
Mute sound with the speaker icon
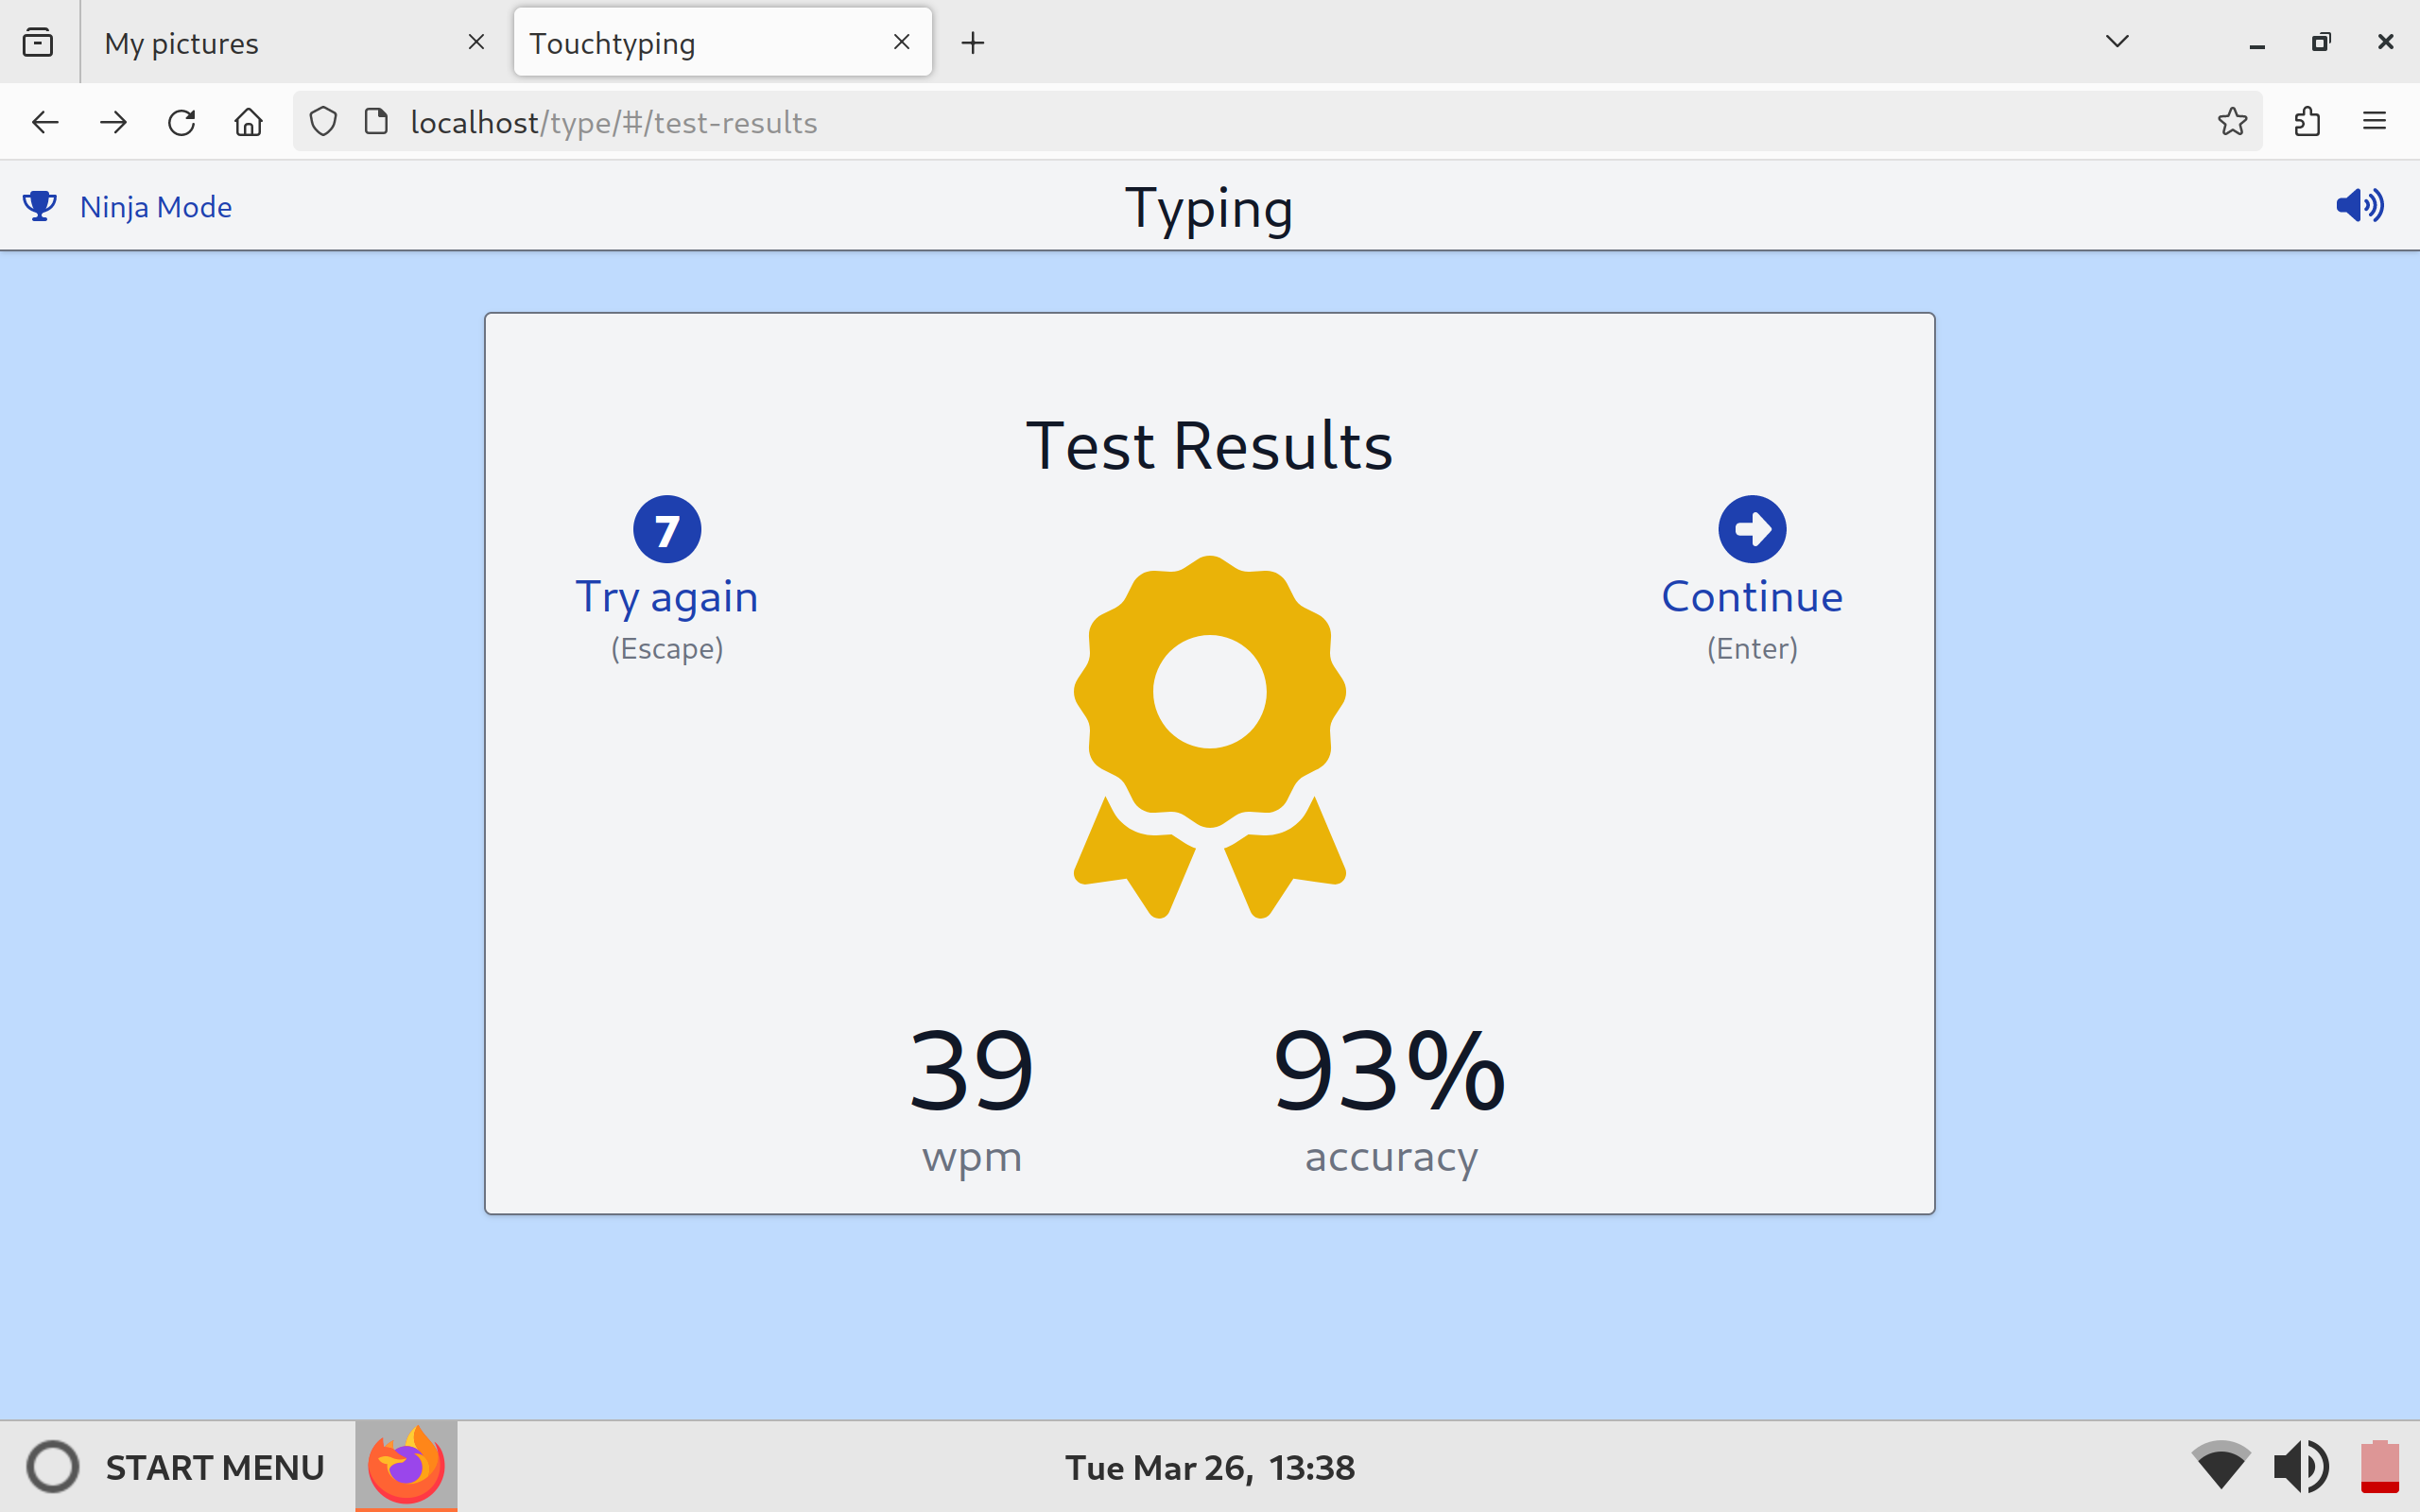[x=2359, y=205]
